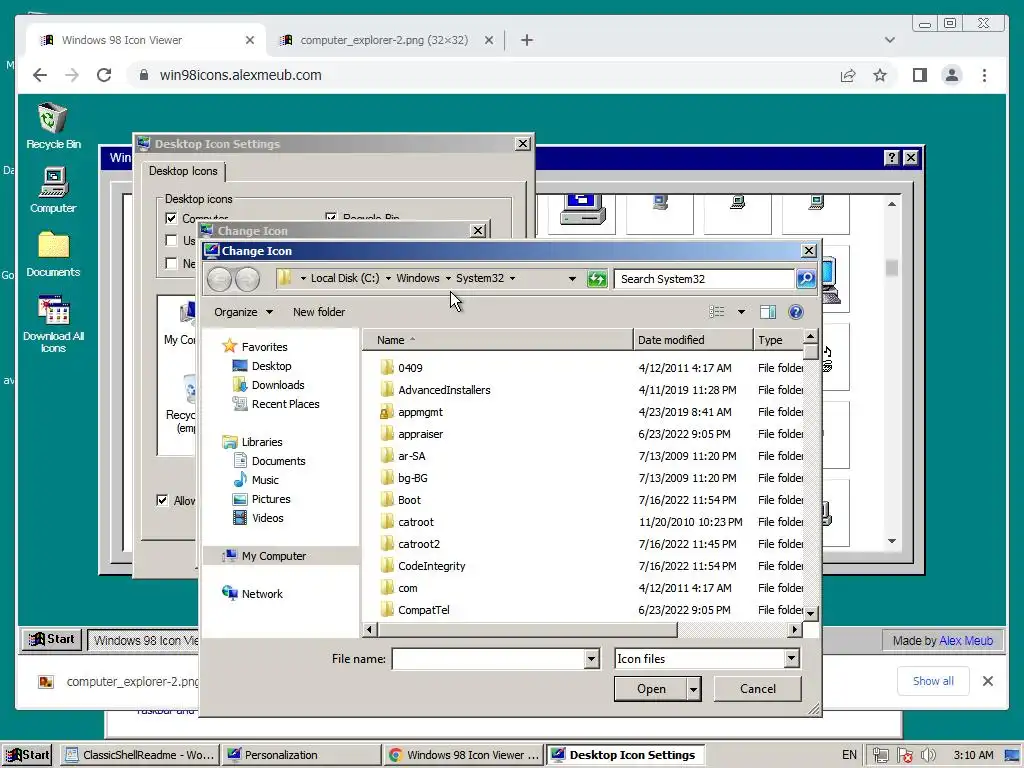Select the Desktop Icons tab
1024x768 pixels.
point(184,171)
